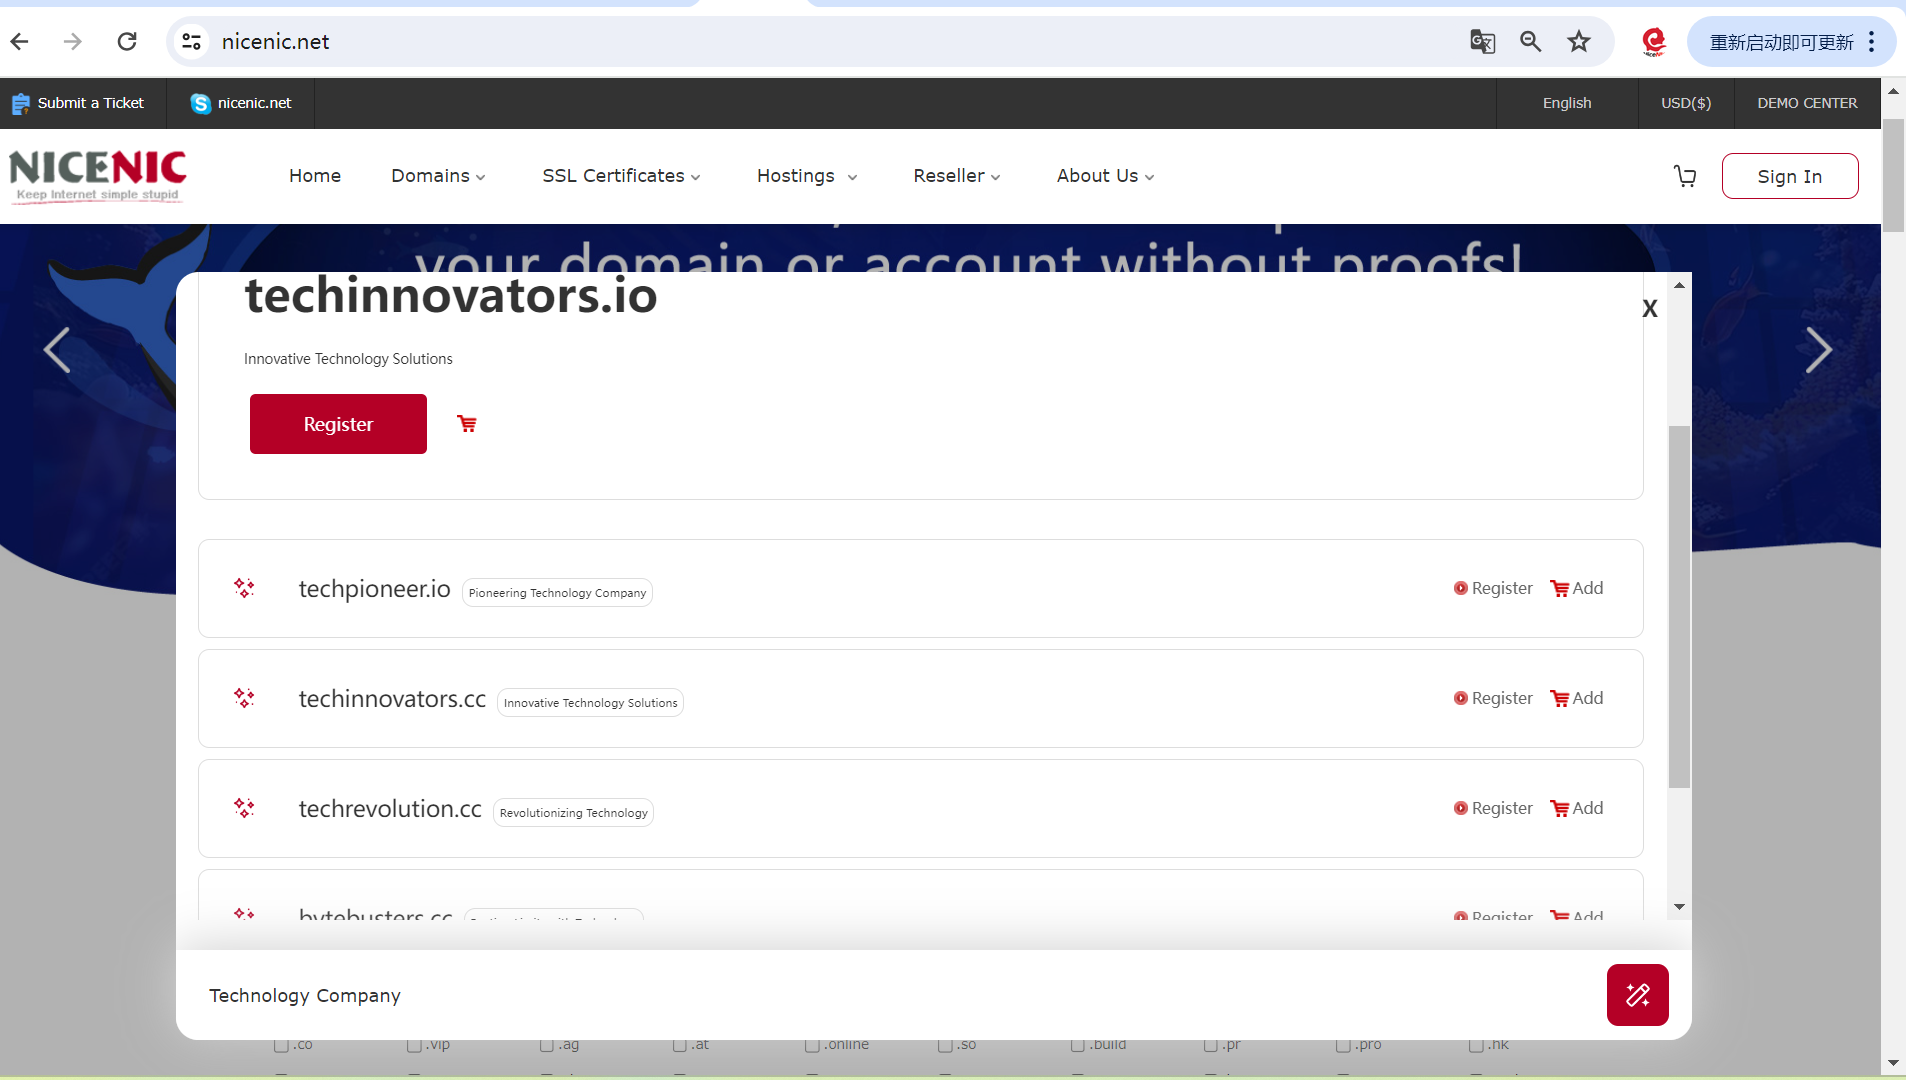This screenshot has width=1906, height=1080.
Task: Check the .so extension checkbox
Action: (945, 1045)
